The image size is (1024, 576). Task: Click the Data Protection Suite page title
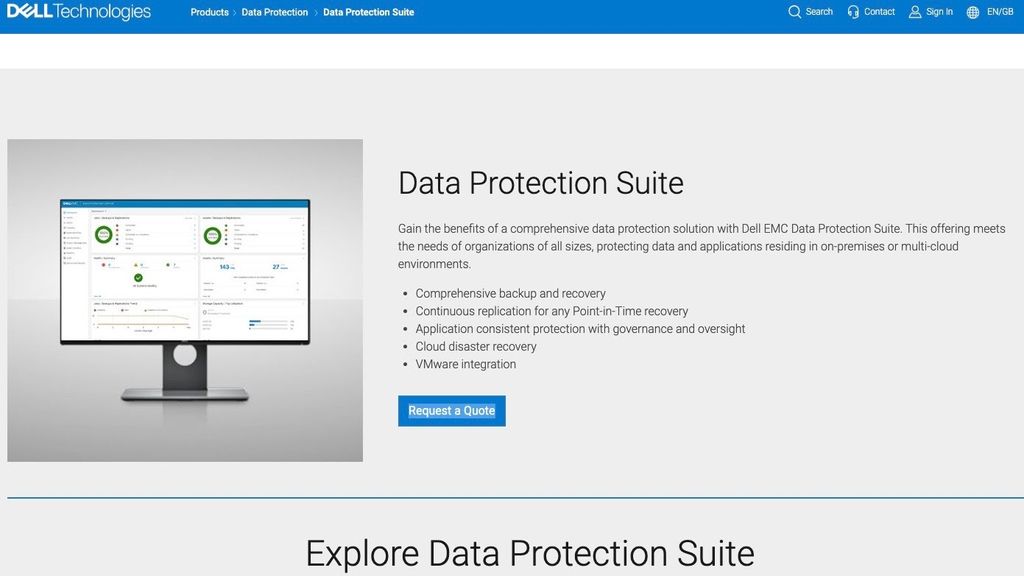click(x=540, y=183)
